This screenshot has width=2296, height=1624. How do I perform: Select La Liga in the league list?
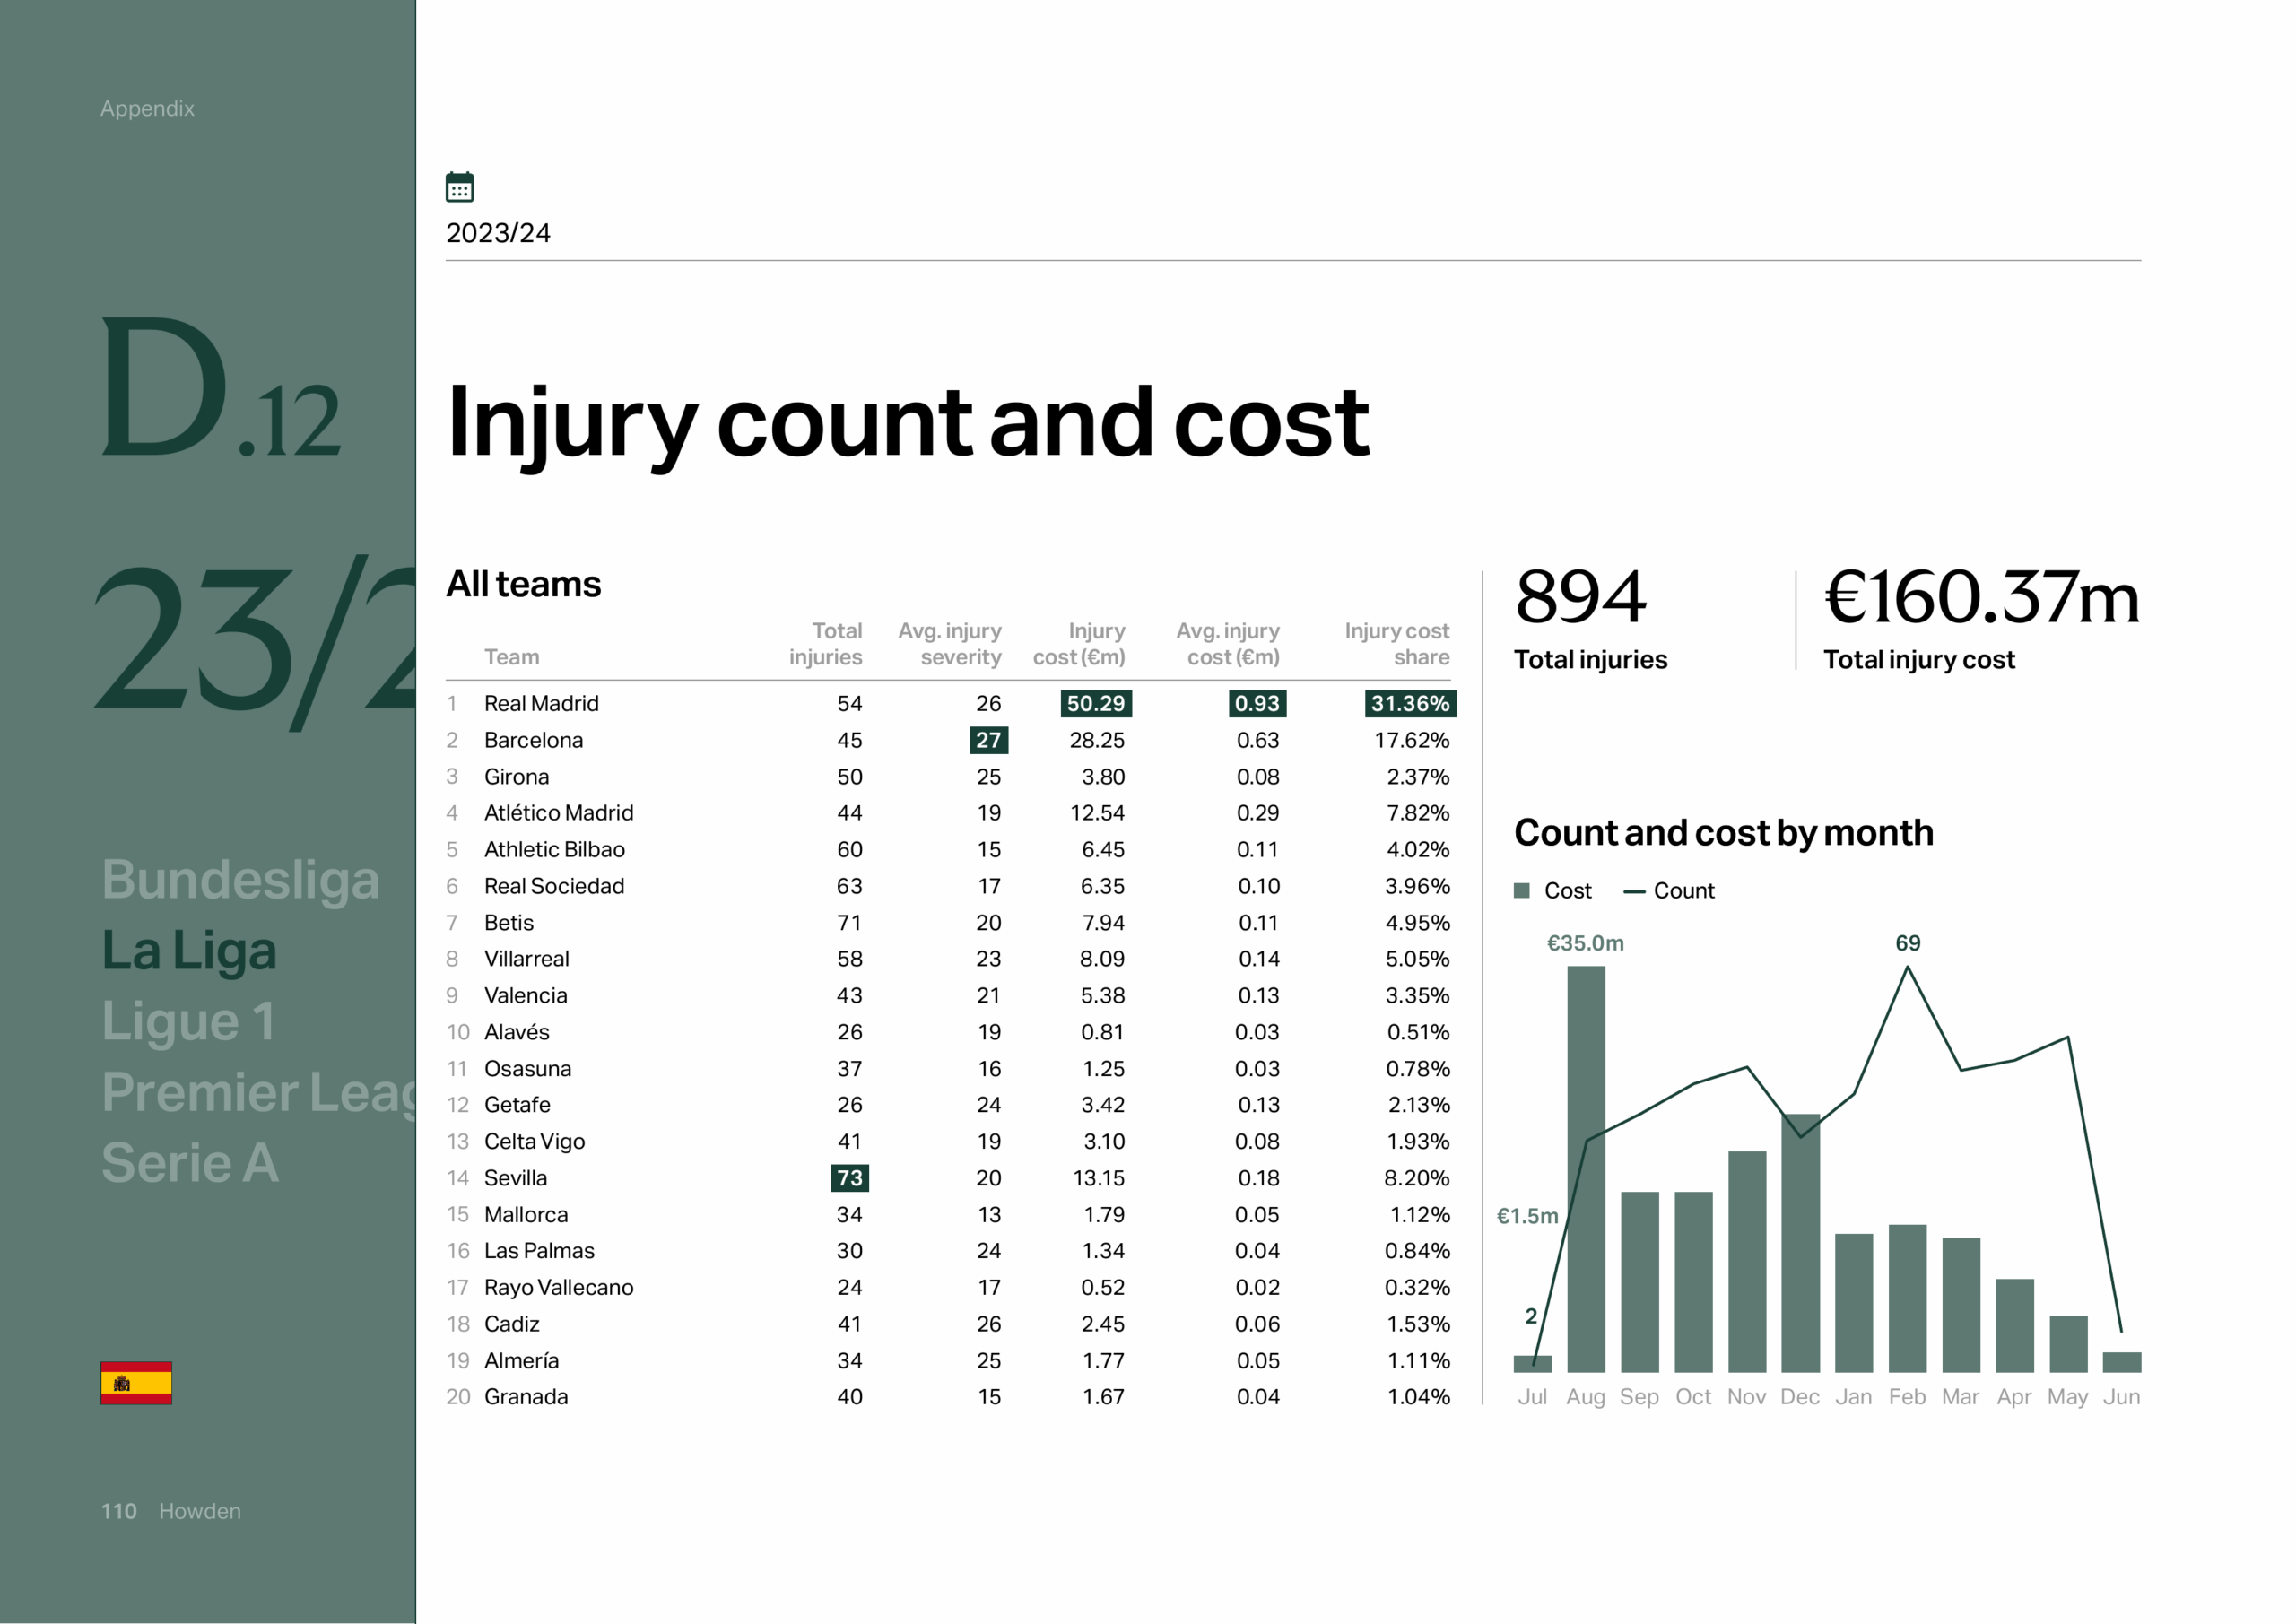[189, 950]
